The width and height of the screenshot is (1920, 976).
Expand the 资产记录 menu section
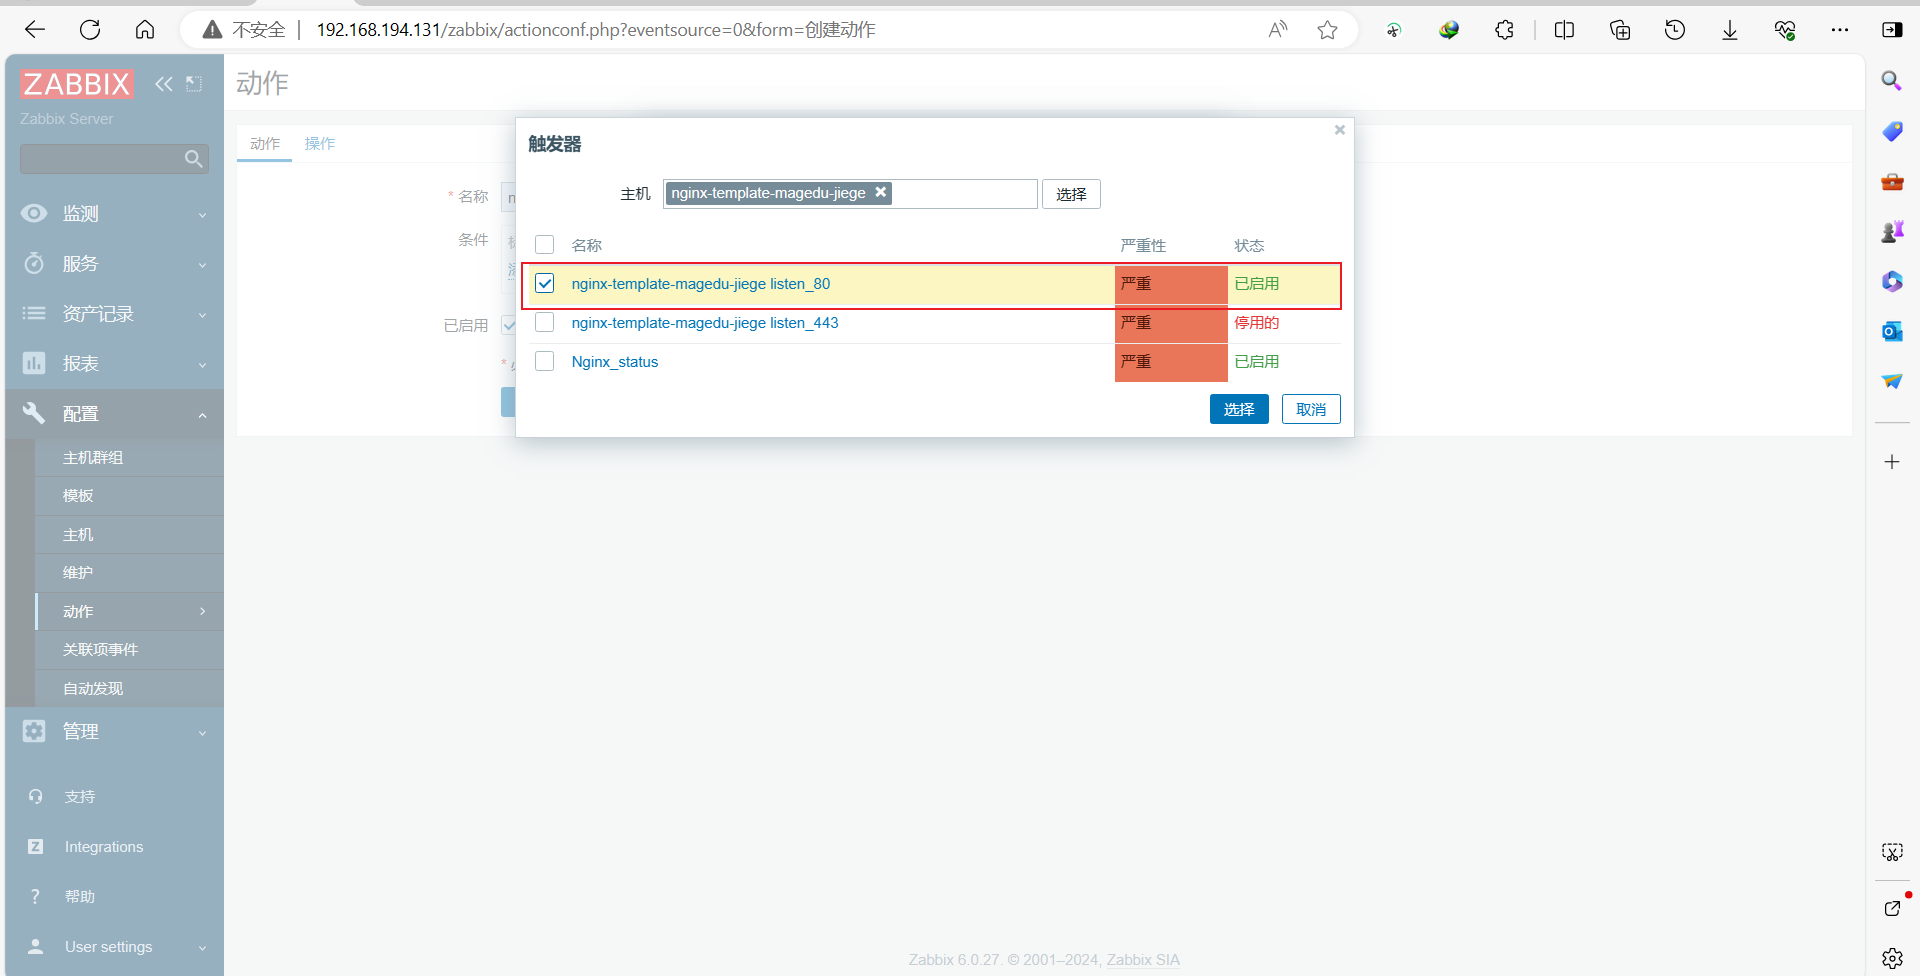(114, 313)
